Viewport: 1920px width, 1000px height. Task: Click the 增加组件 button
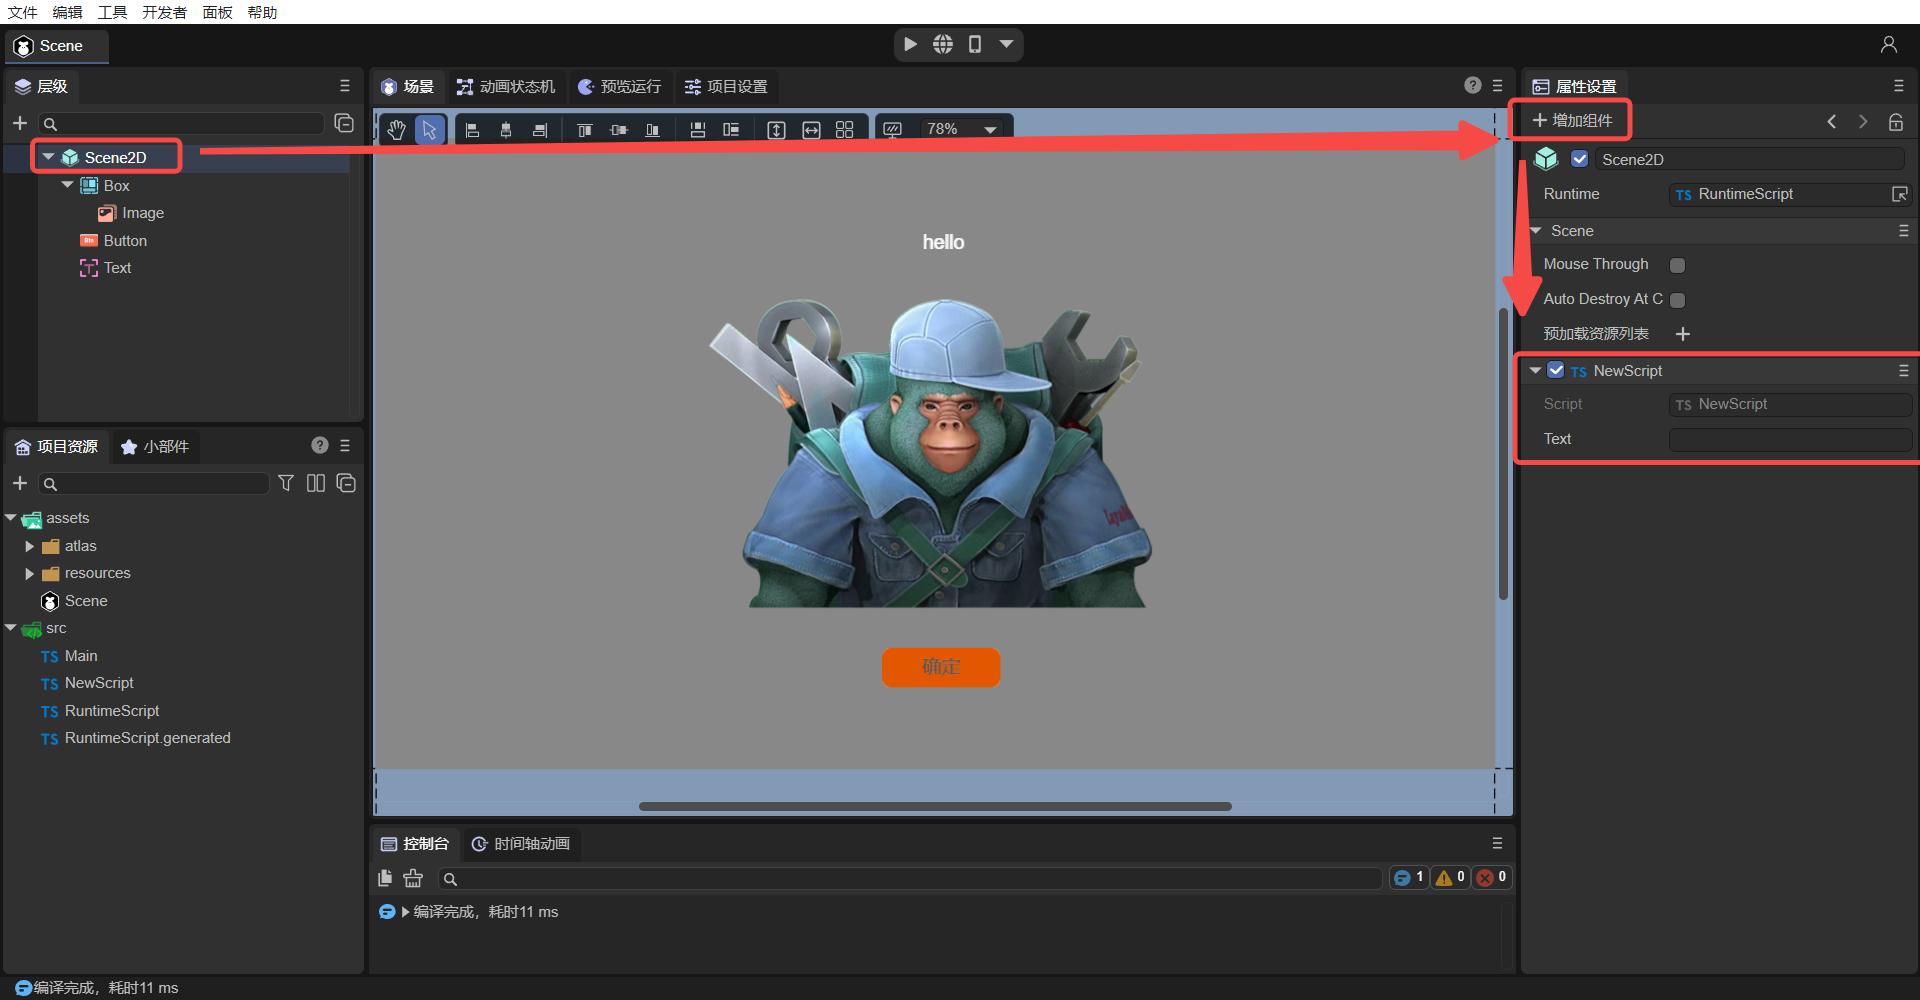1572,121
